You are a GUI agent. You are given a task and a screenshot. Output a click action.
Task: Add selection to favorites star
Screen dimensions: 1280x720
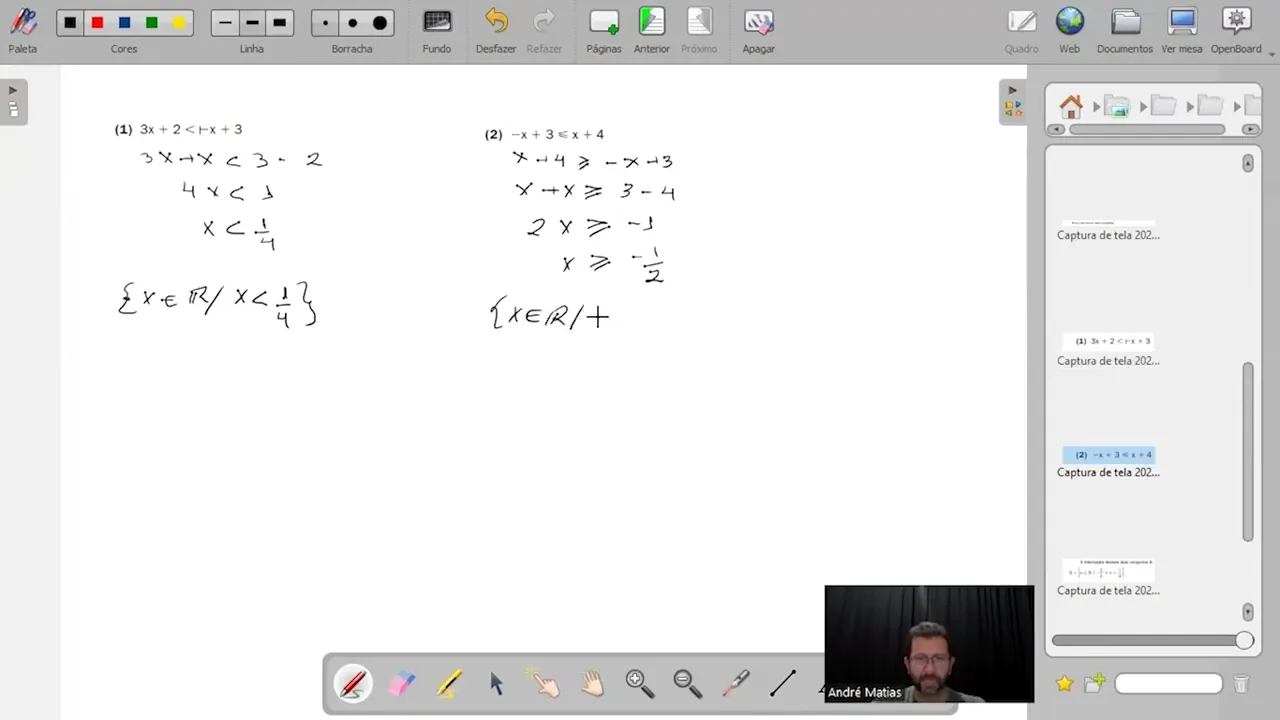[x=1064, y=683]
